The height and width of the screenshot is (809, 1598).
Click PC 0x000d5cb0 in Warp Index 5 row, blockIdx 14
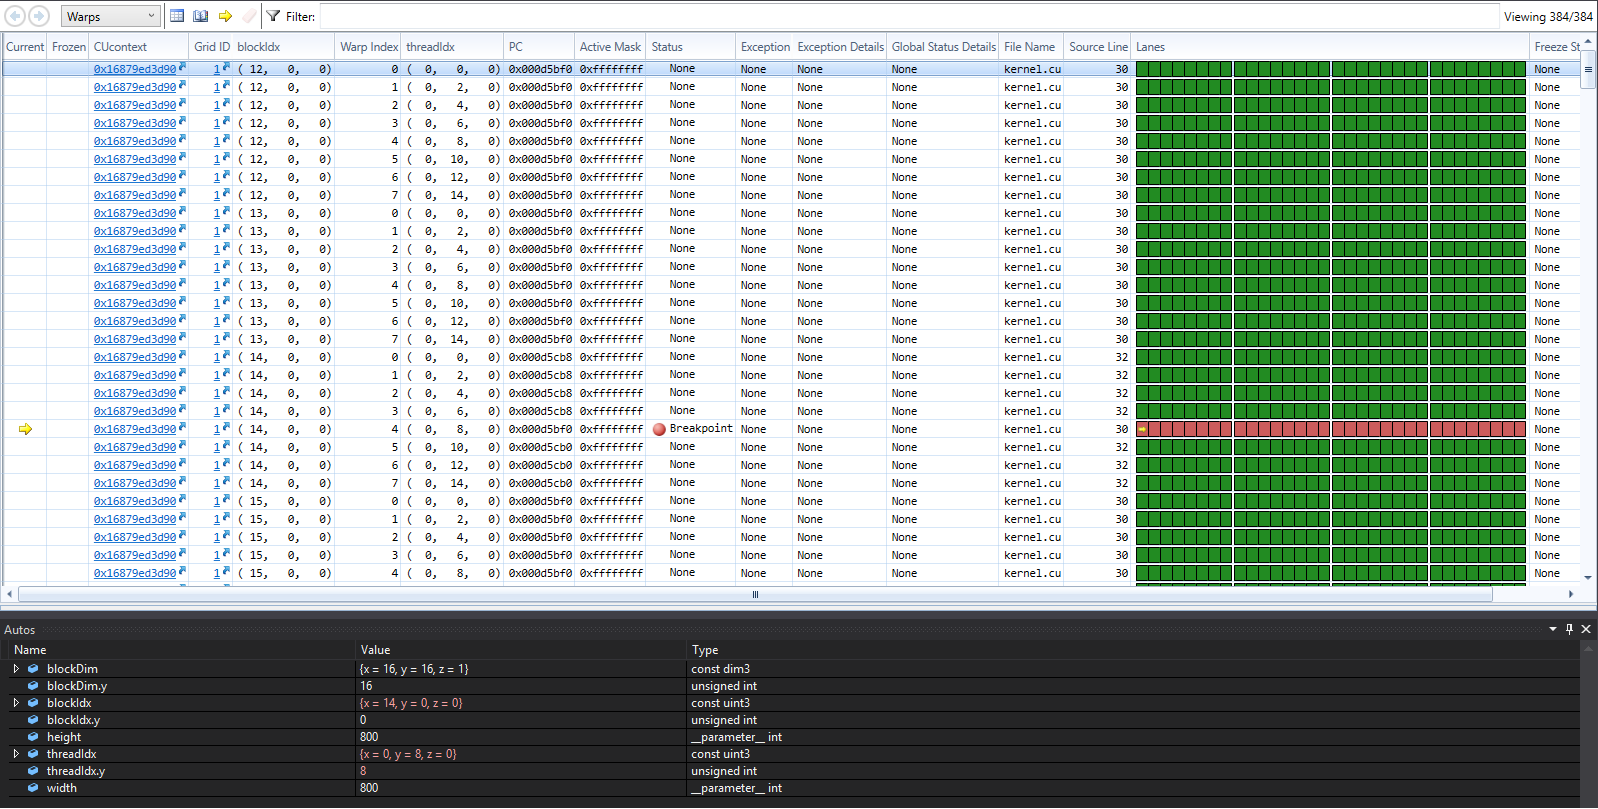click(540, 447)
